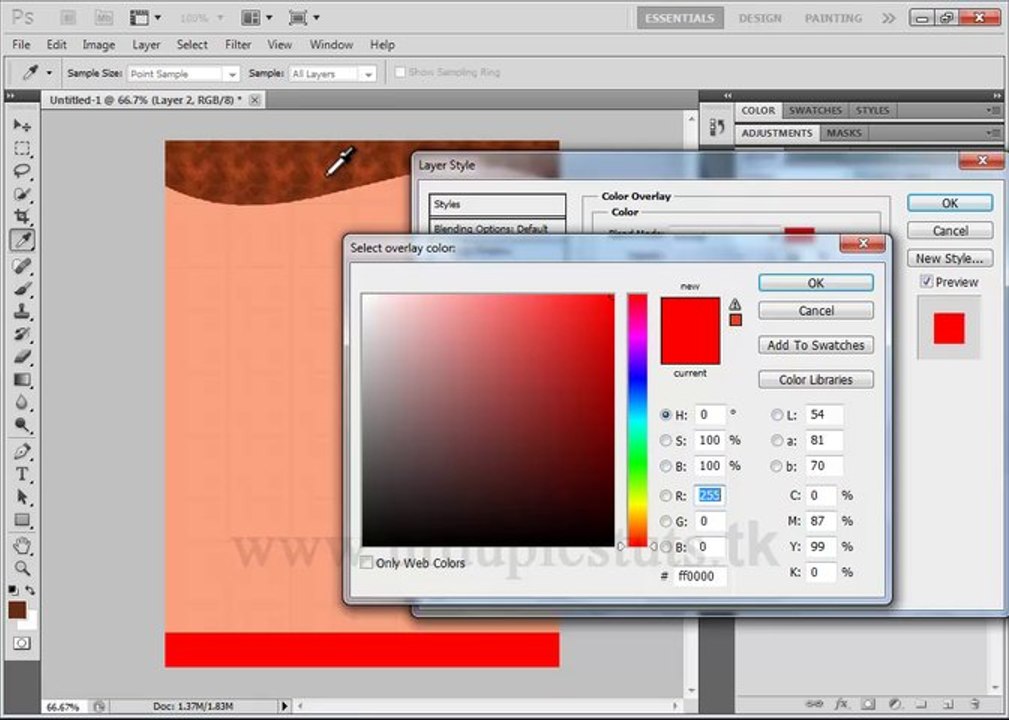
Task: Open Color Libraries
Action: point(816,380)
